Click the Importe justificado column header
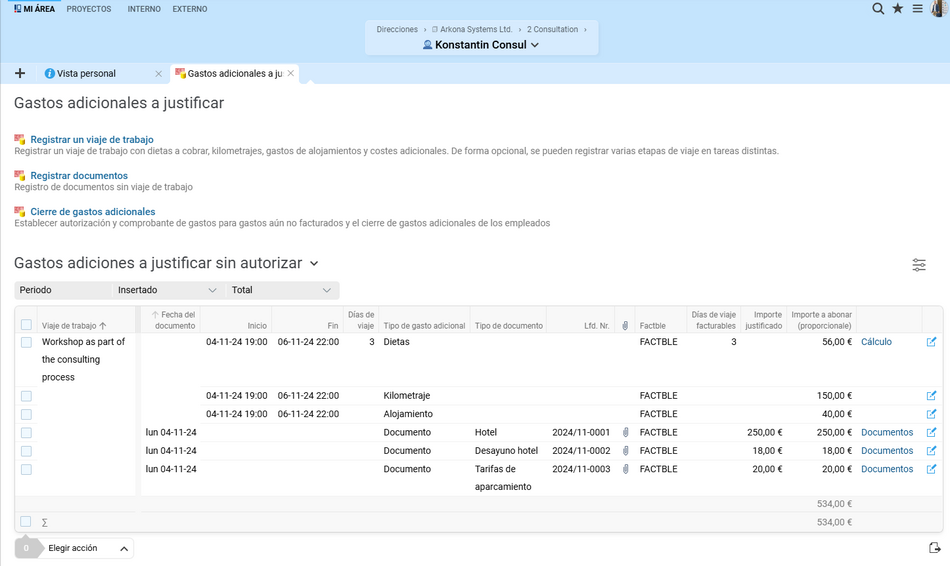The height and width of the screenshot is (566, 950). coord(763,320)
